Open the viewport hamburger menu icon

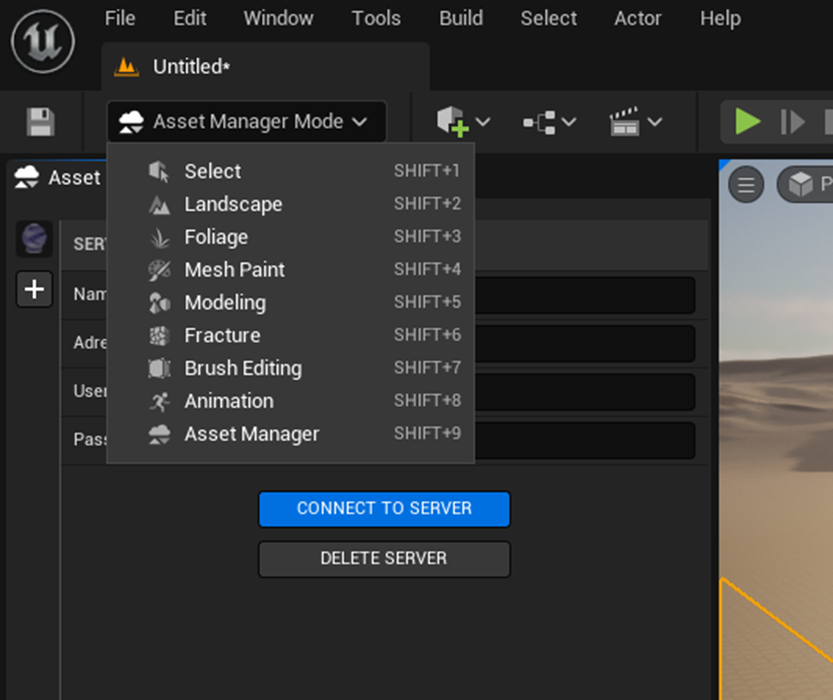tap(746, 185)
